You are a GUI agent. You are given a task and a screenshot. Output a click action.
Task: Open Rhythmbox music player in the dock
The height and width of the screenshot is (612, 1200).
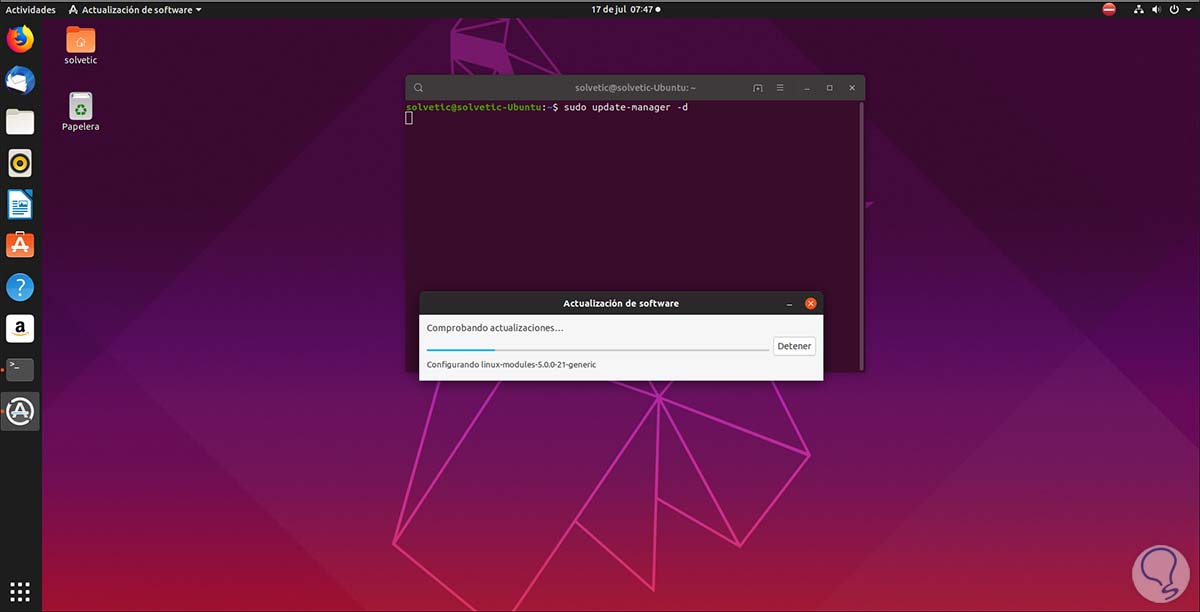[20, 162]
